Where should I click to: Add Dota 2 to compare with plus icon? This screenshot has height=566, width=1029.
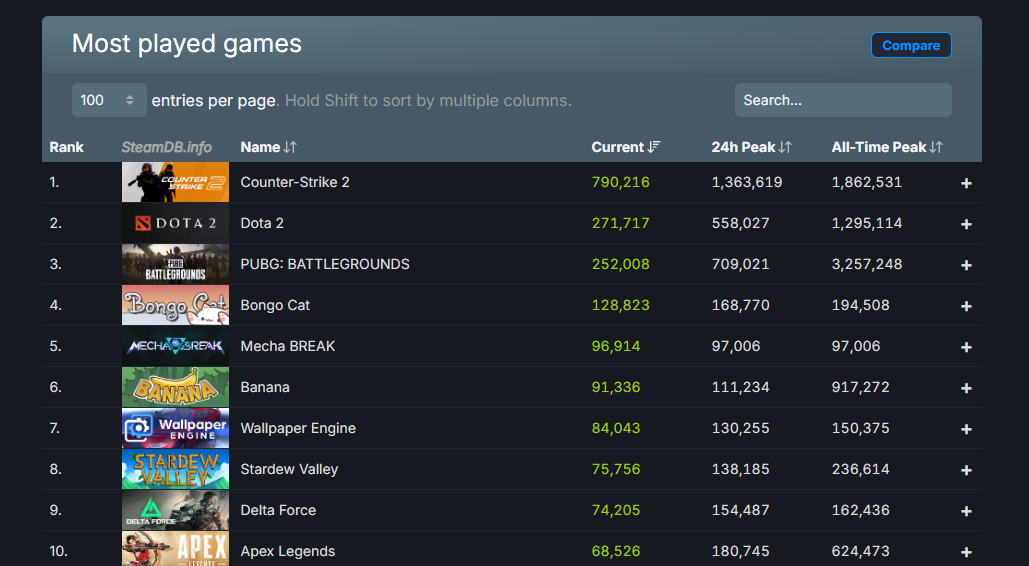pos(966,224)
